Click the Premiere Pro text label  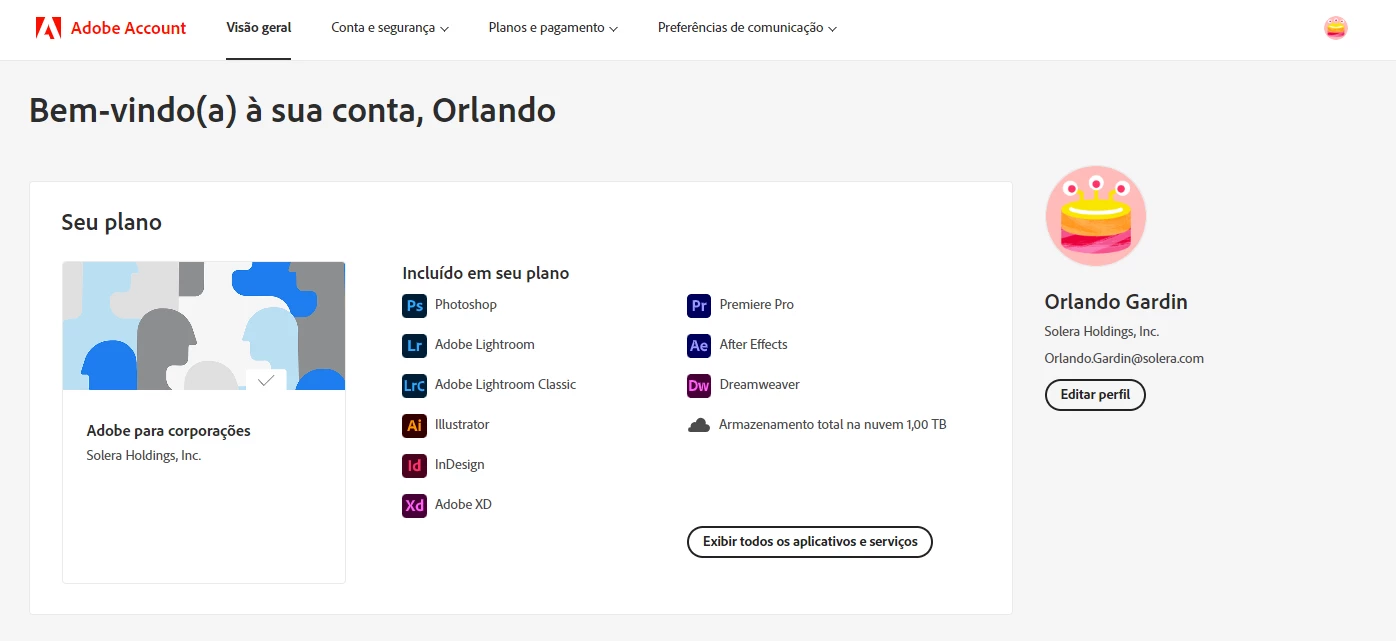757,305
